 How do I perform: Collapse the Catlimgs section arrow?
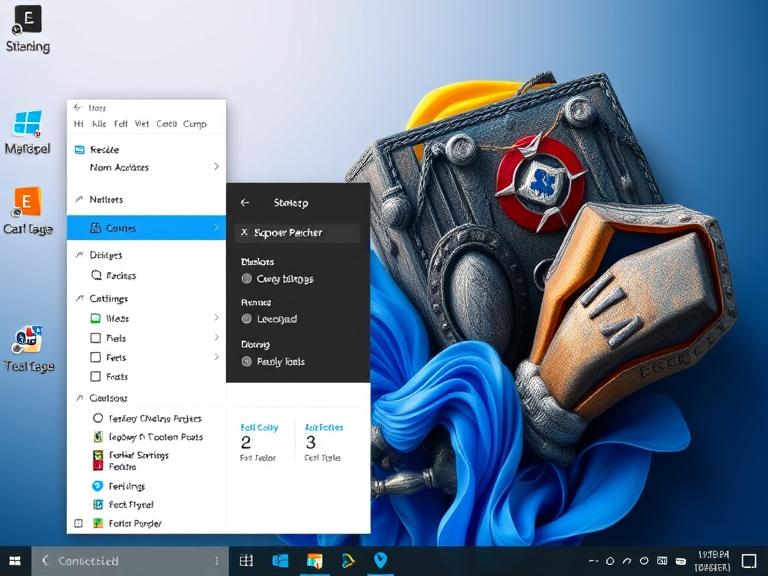point(79,298)
